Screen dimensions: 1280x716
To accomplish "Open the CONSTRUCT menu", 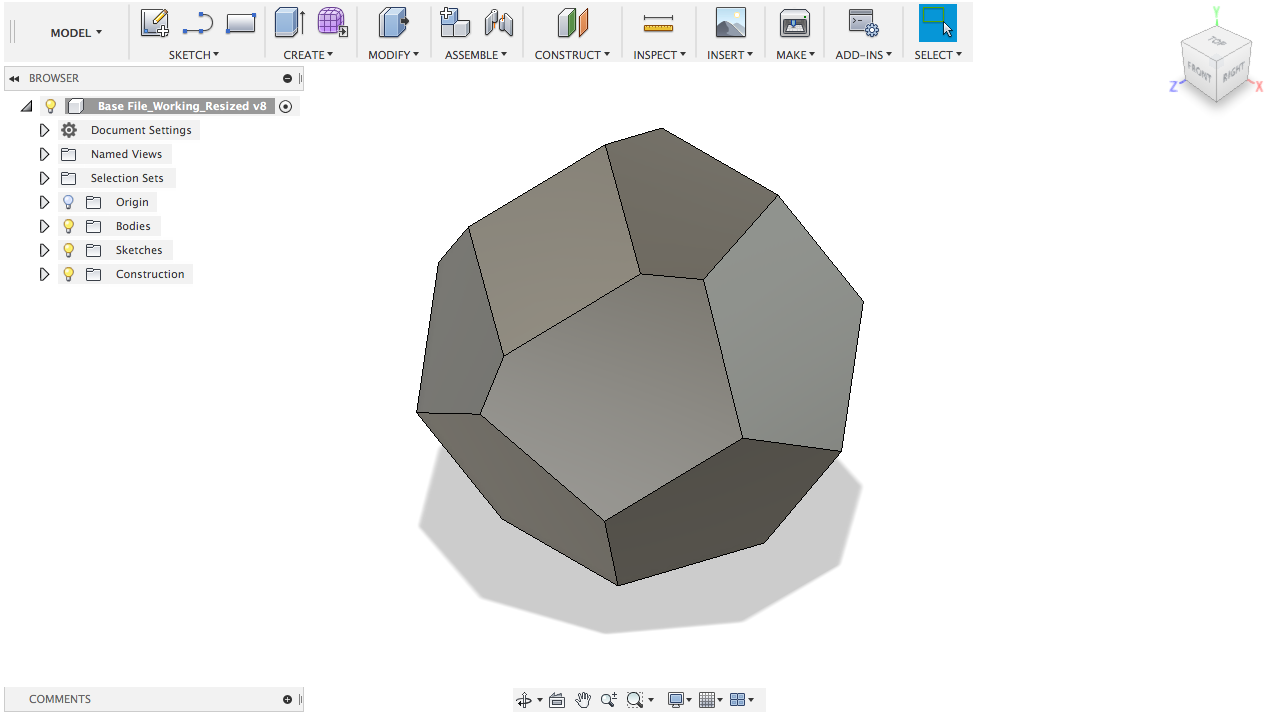I will coord(572,55).
